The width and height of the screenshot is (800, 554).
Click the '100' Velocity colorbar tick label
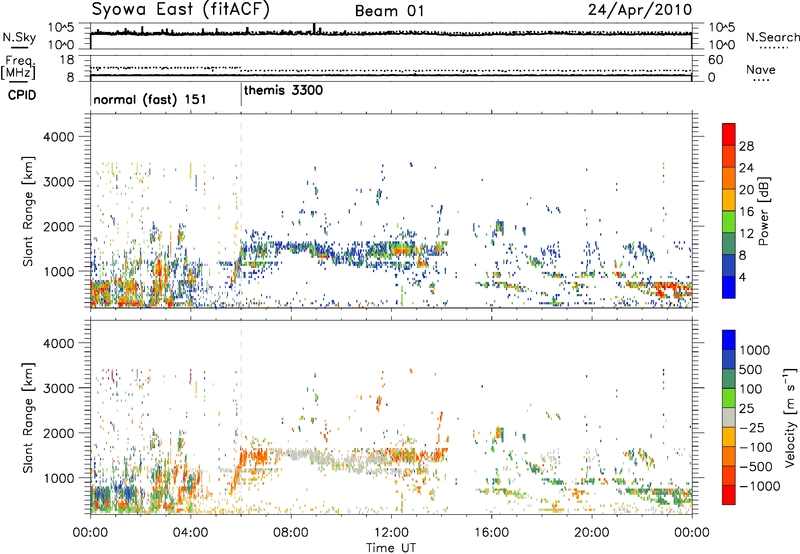pyautogui.click(x=751, y=389)
